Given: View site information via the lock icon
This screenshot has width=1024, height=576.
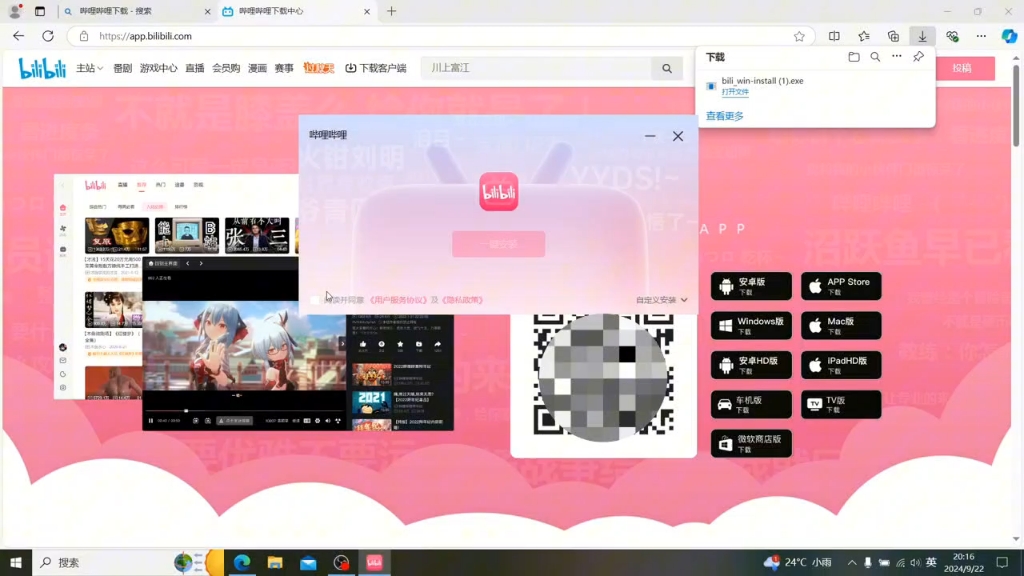Looking at the screenshot, I should (x=84, y=37).
